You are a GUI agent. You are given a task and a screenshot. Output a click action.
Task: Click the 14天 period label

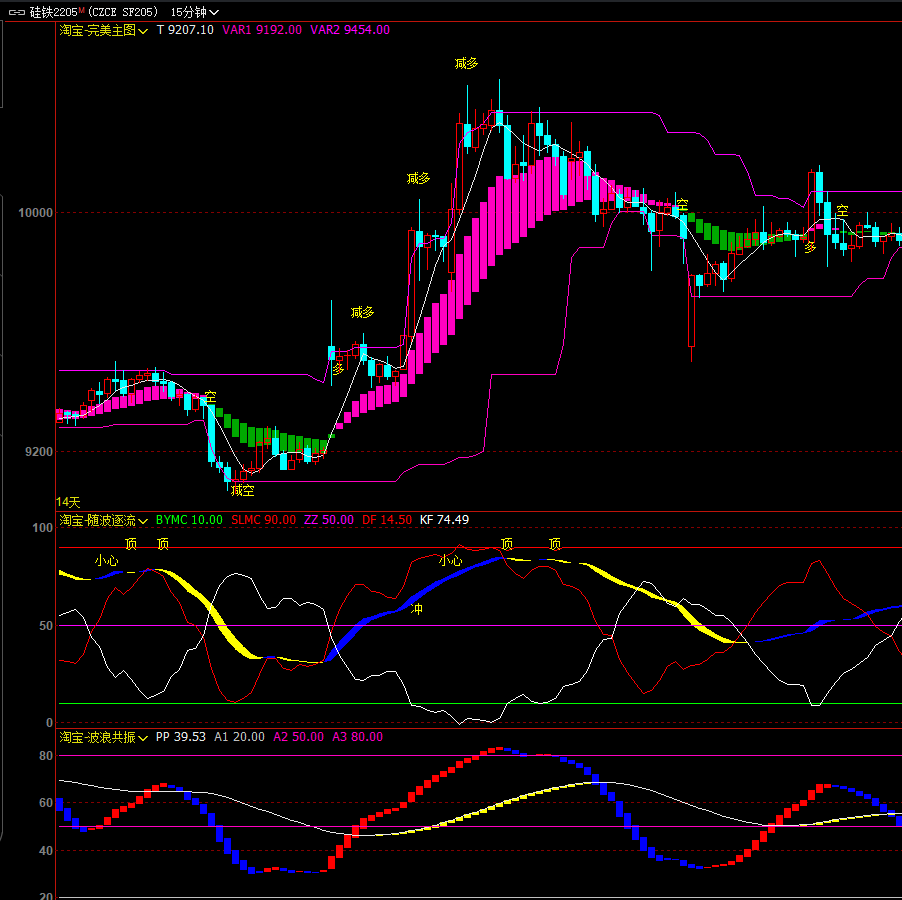point(68,501)
